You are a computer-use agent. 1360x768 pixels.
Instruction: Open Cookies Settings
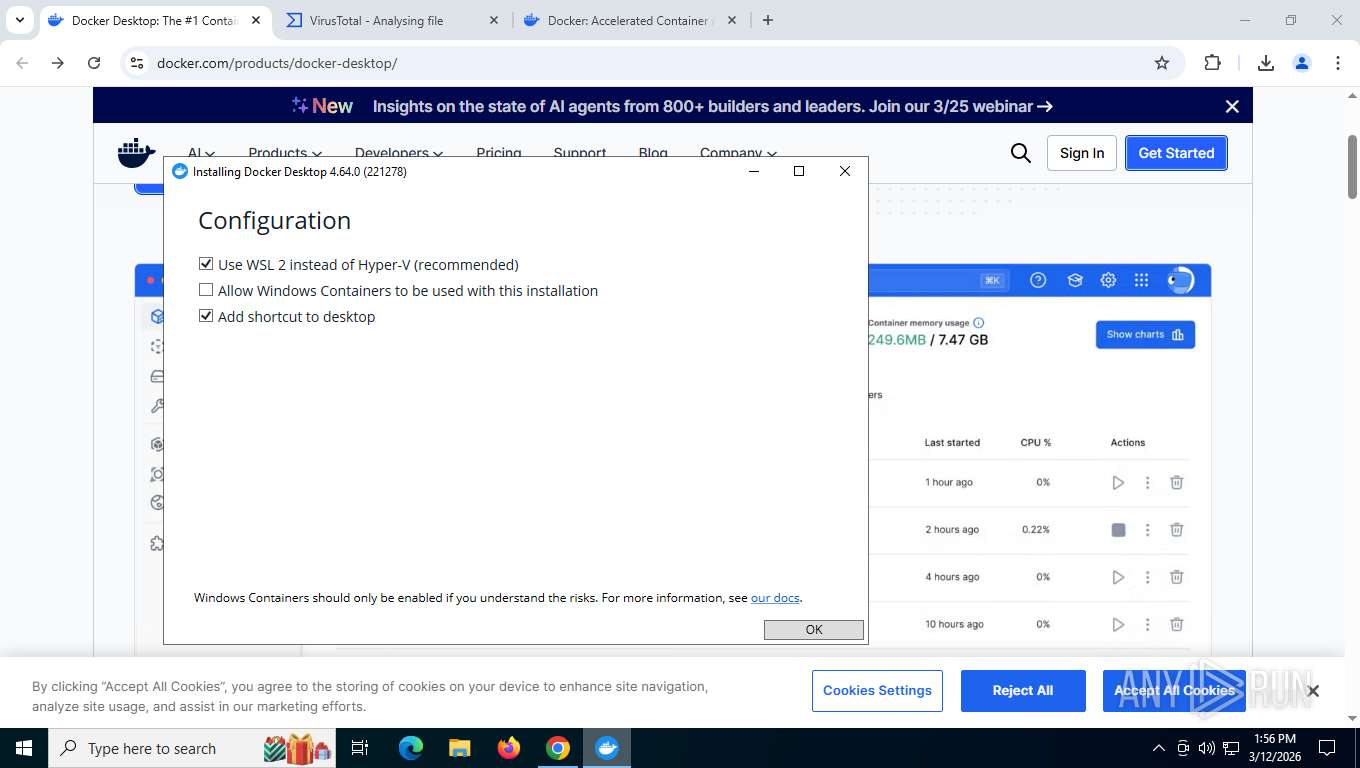tap(877, 691)
